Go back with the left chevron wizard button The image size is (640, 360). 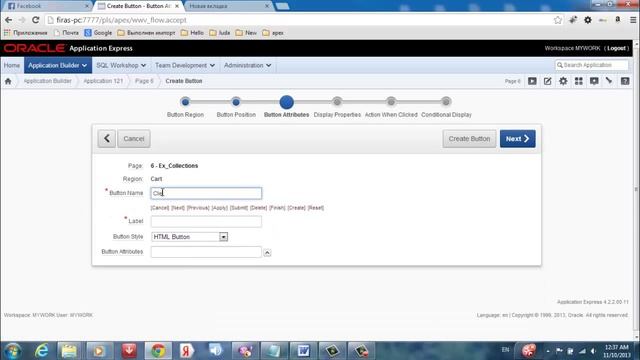(x=107, y=139)
